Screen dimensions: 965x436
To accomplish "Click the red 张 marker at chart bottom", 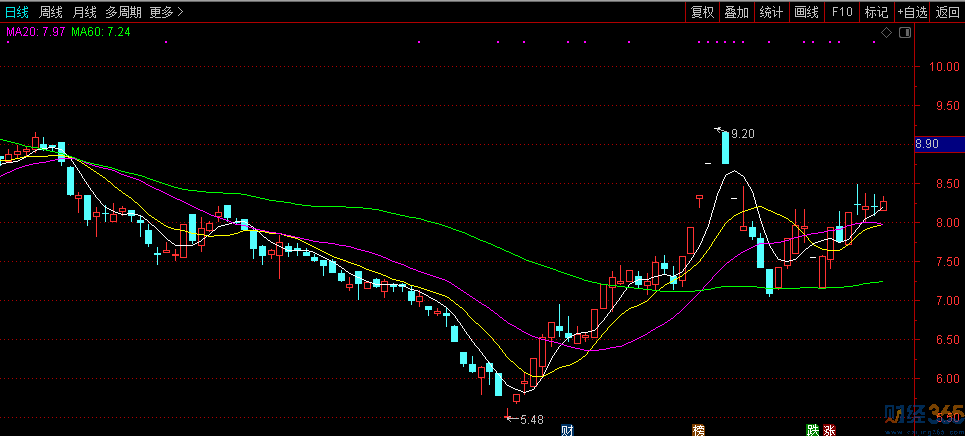I will [830, 430].
